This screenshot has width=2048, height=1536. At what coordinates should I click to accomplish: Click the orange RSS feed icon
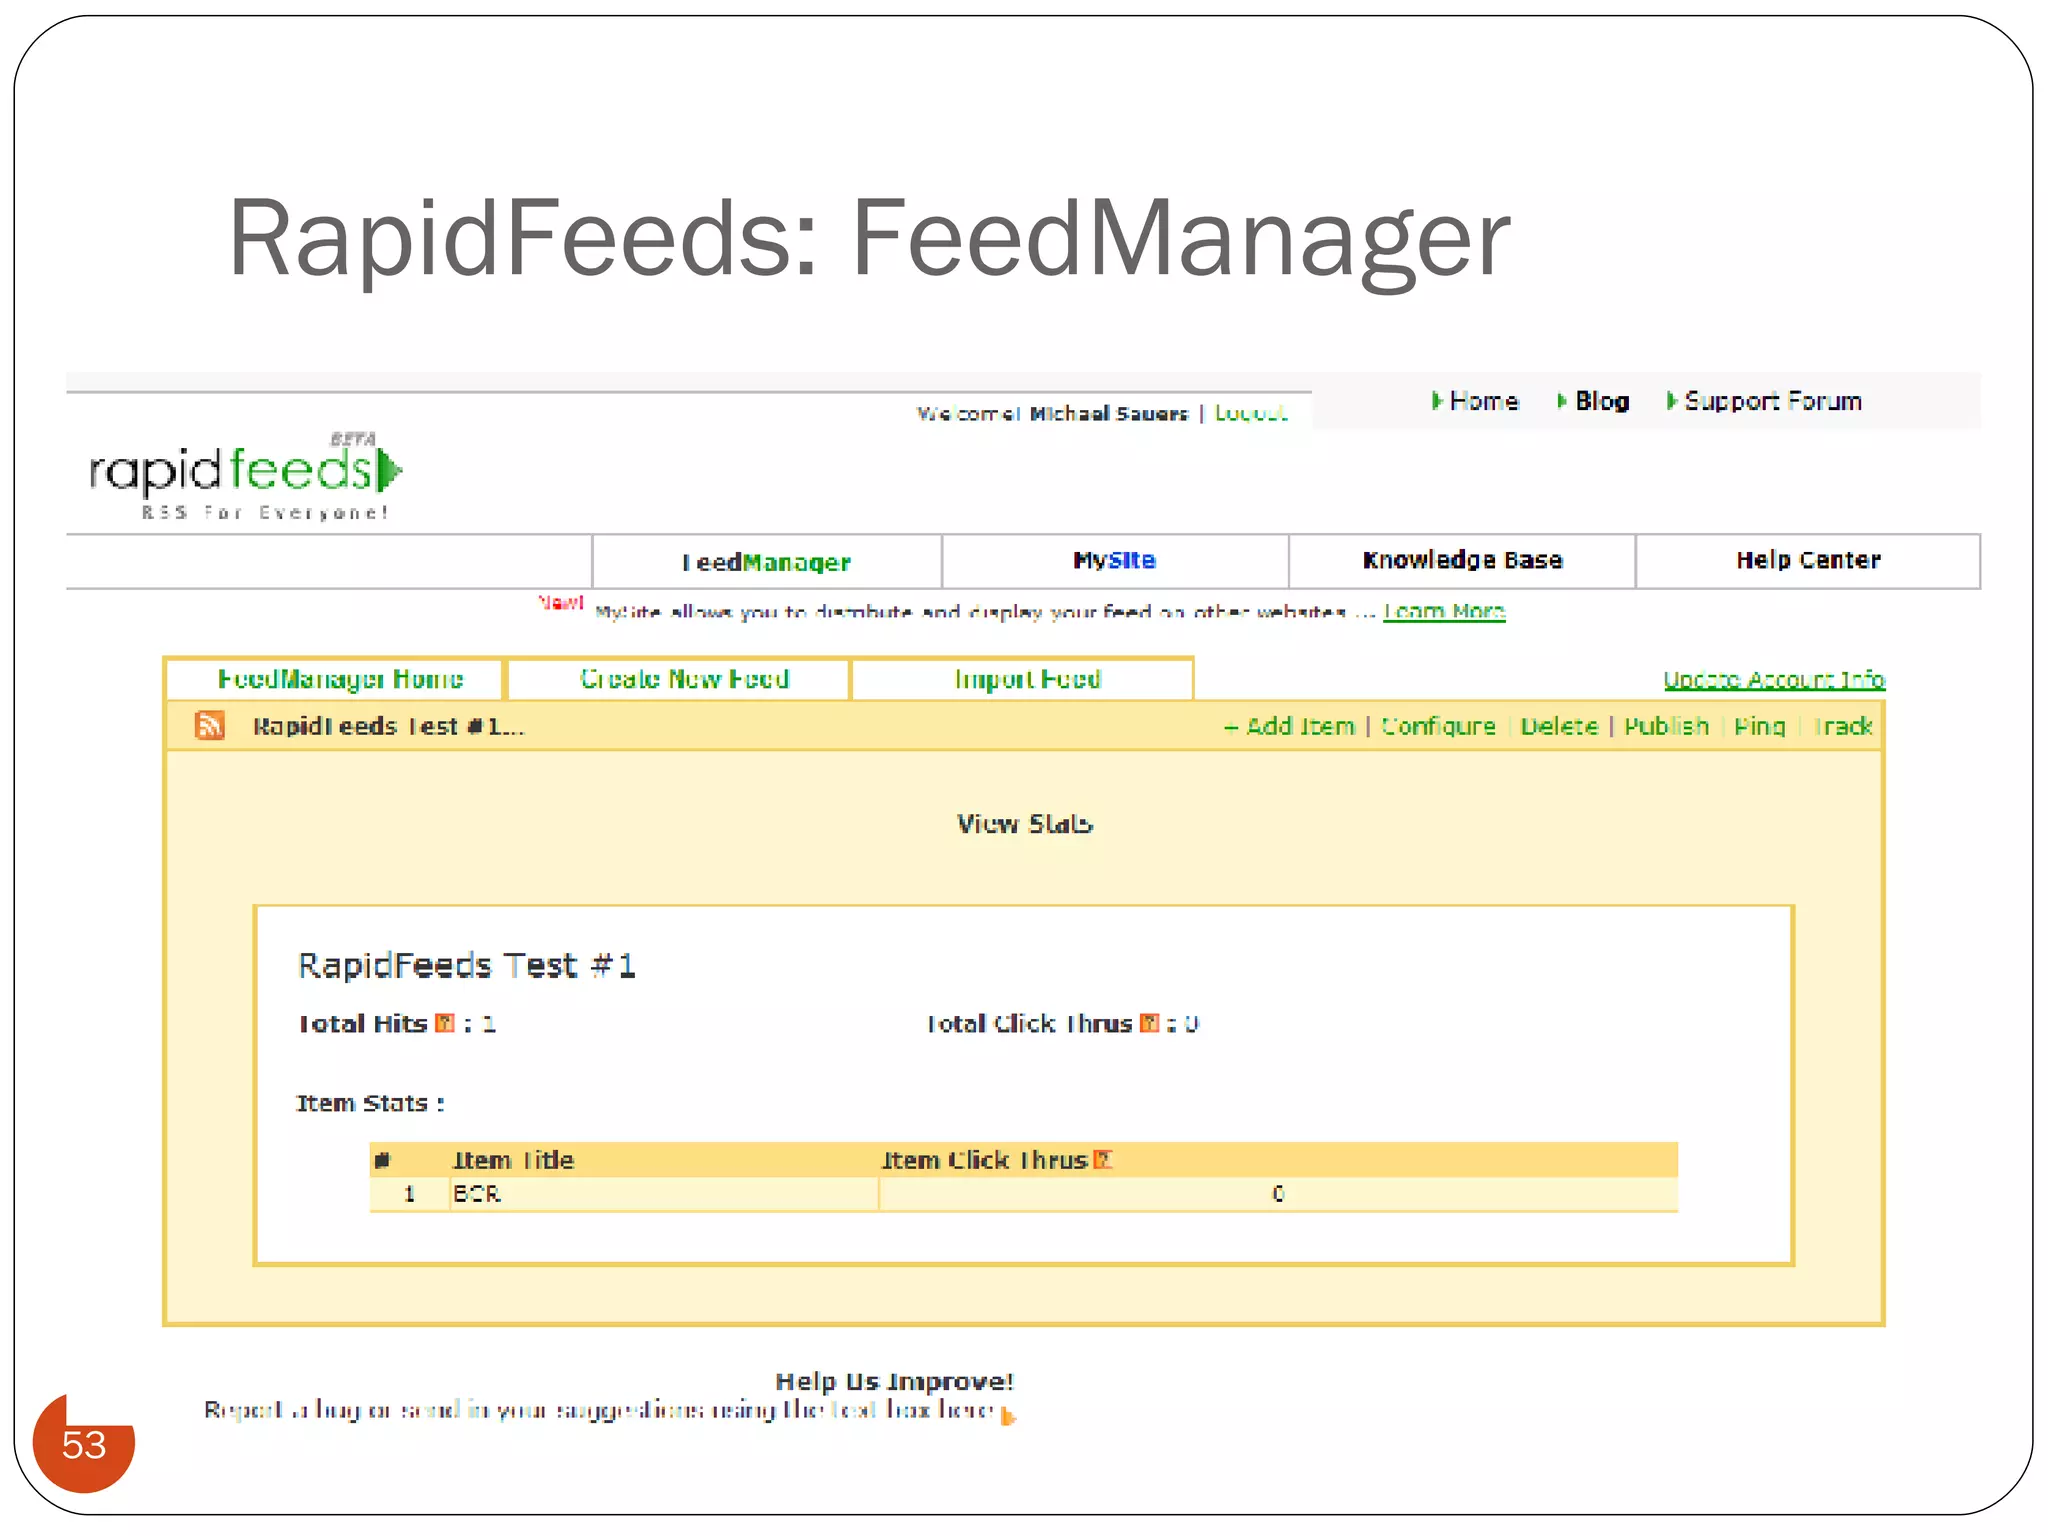pyautogui.click(x=210, y=725)
